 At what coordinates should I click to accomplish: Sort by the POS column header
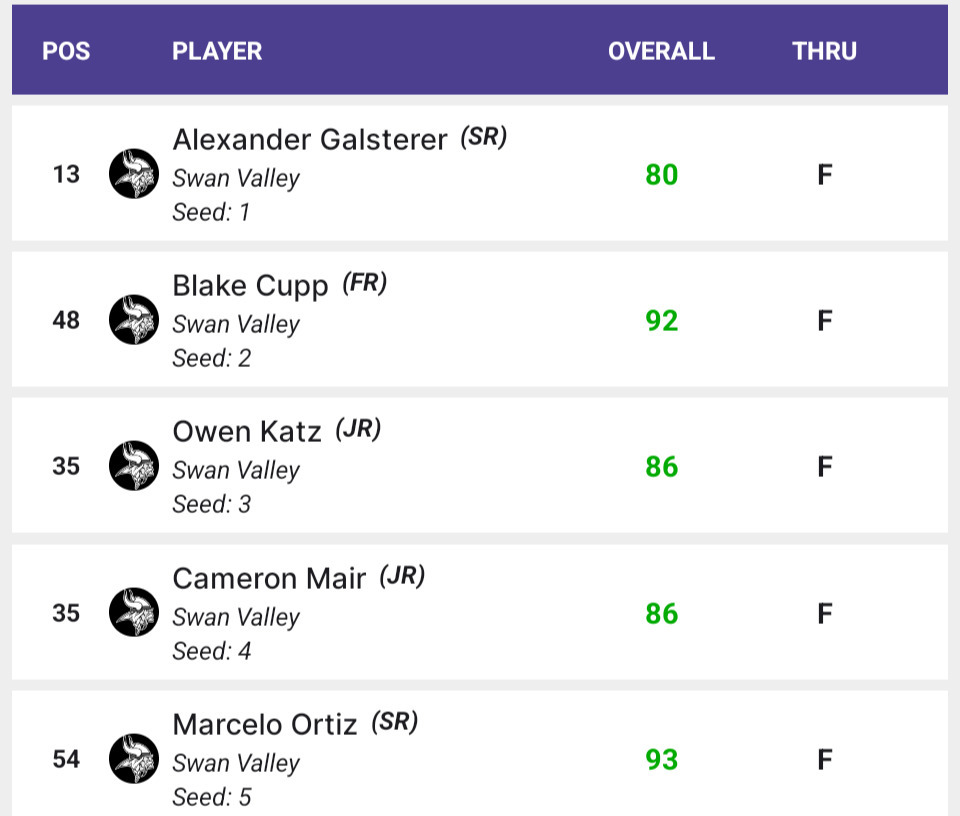click(66, 51)
